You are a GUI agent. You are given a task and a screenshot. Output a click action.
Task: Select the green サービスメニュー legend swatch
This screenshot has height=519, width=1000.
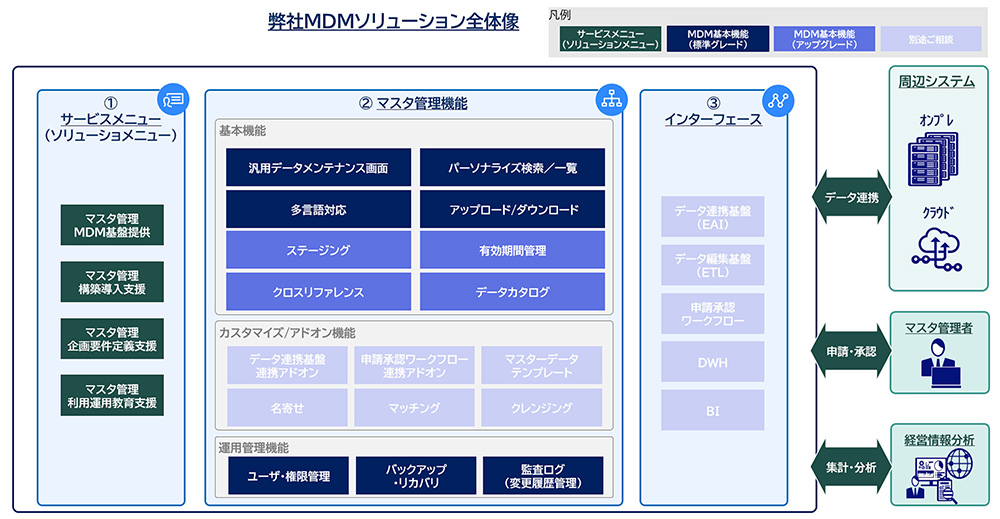[610, 39]
